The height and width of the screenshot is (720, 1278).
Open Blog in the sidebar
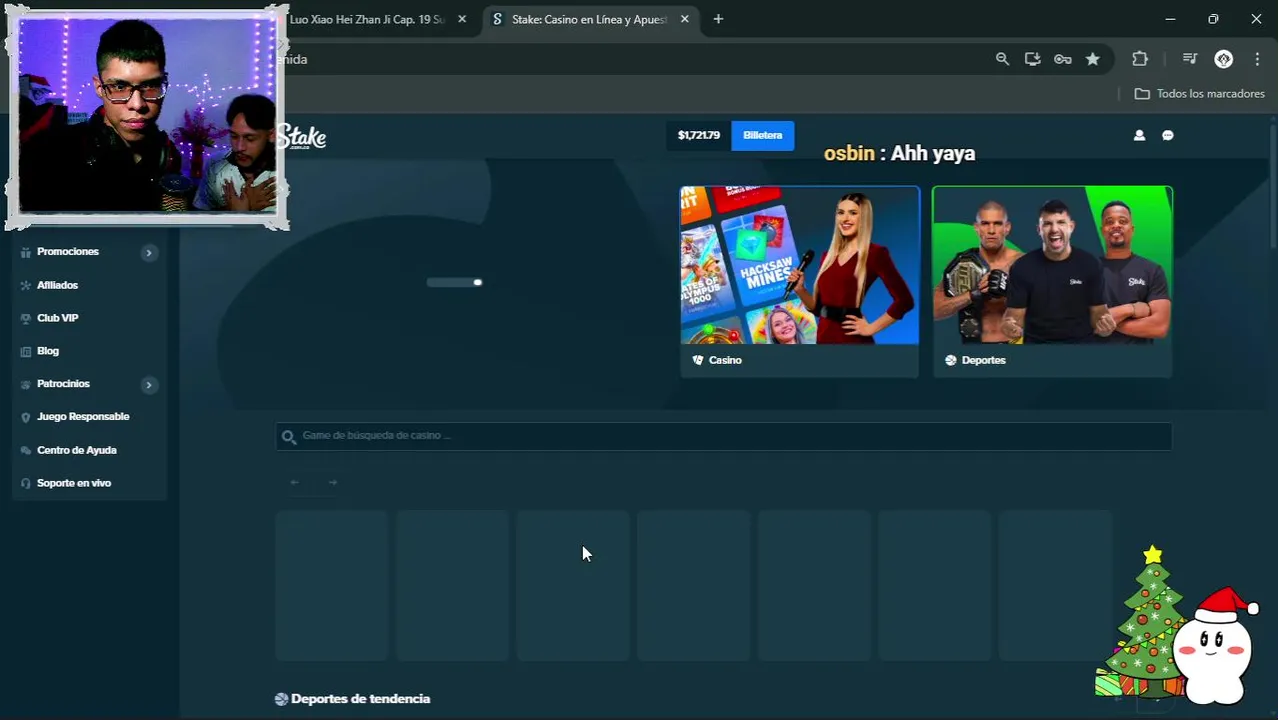[x=48, y=351]
